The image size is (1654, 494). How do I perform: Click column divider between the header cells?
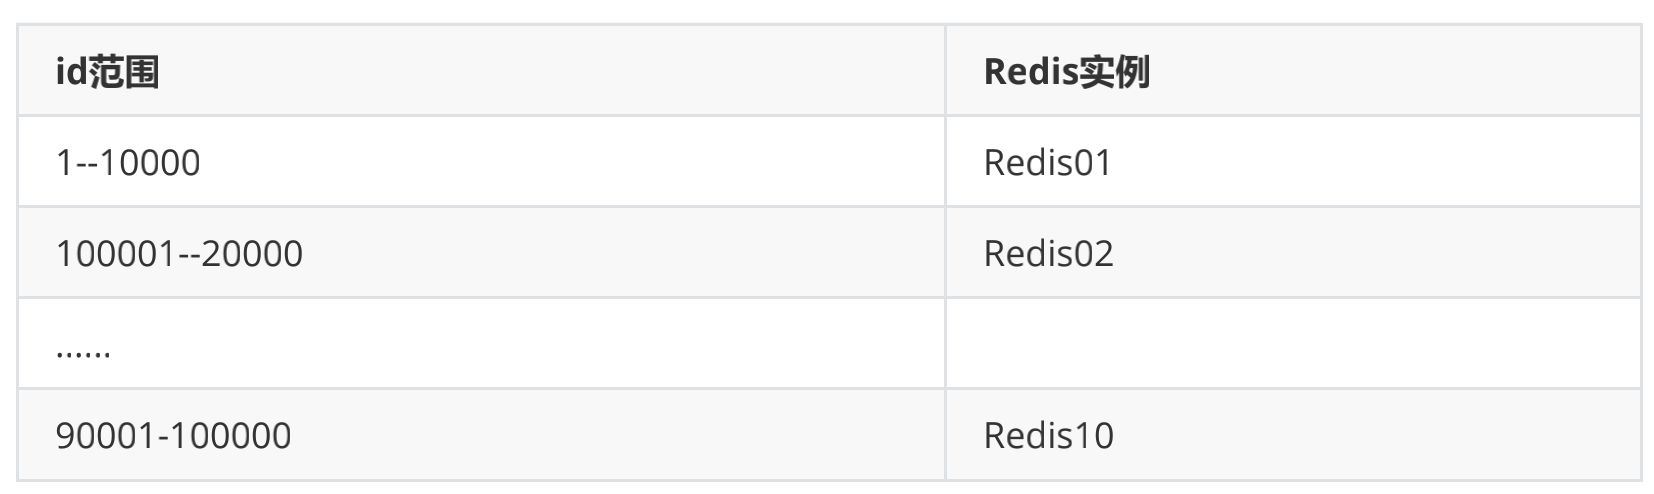945,72
